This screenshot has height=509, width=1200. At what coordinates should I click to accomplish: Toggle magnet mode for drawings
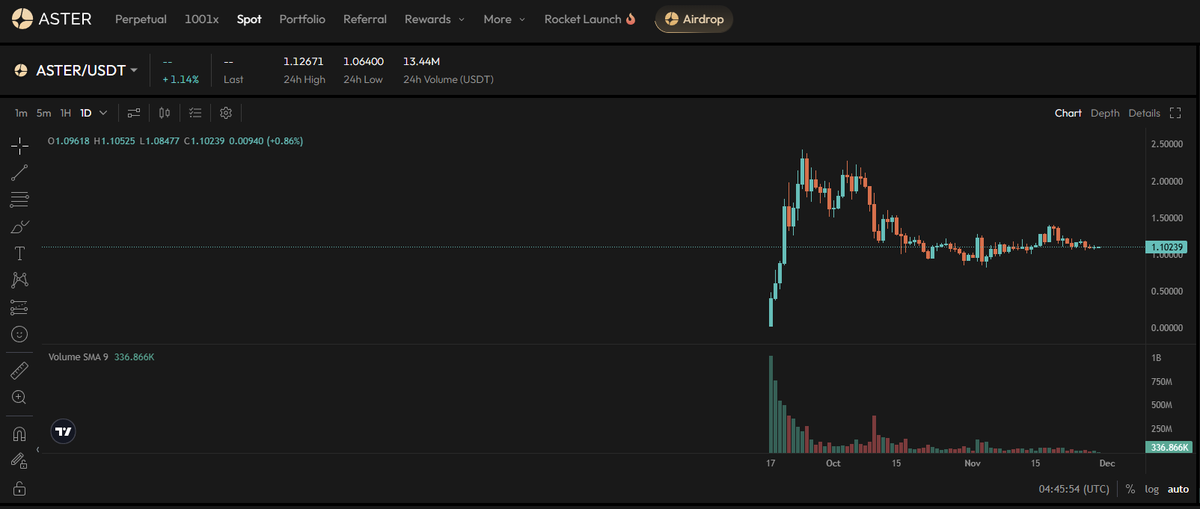pyautogui.click(x=19, y=434)
